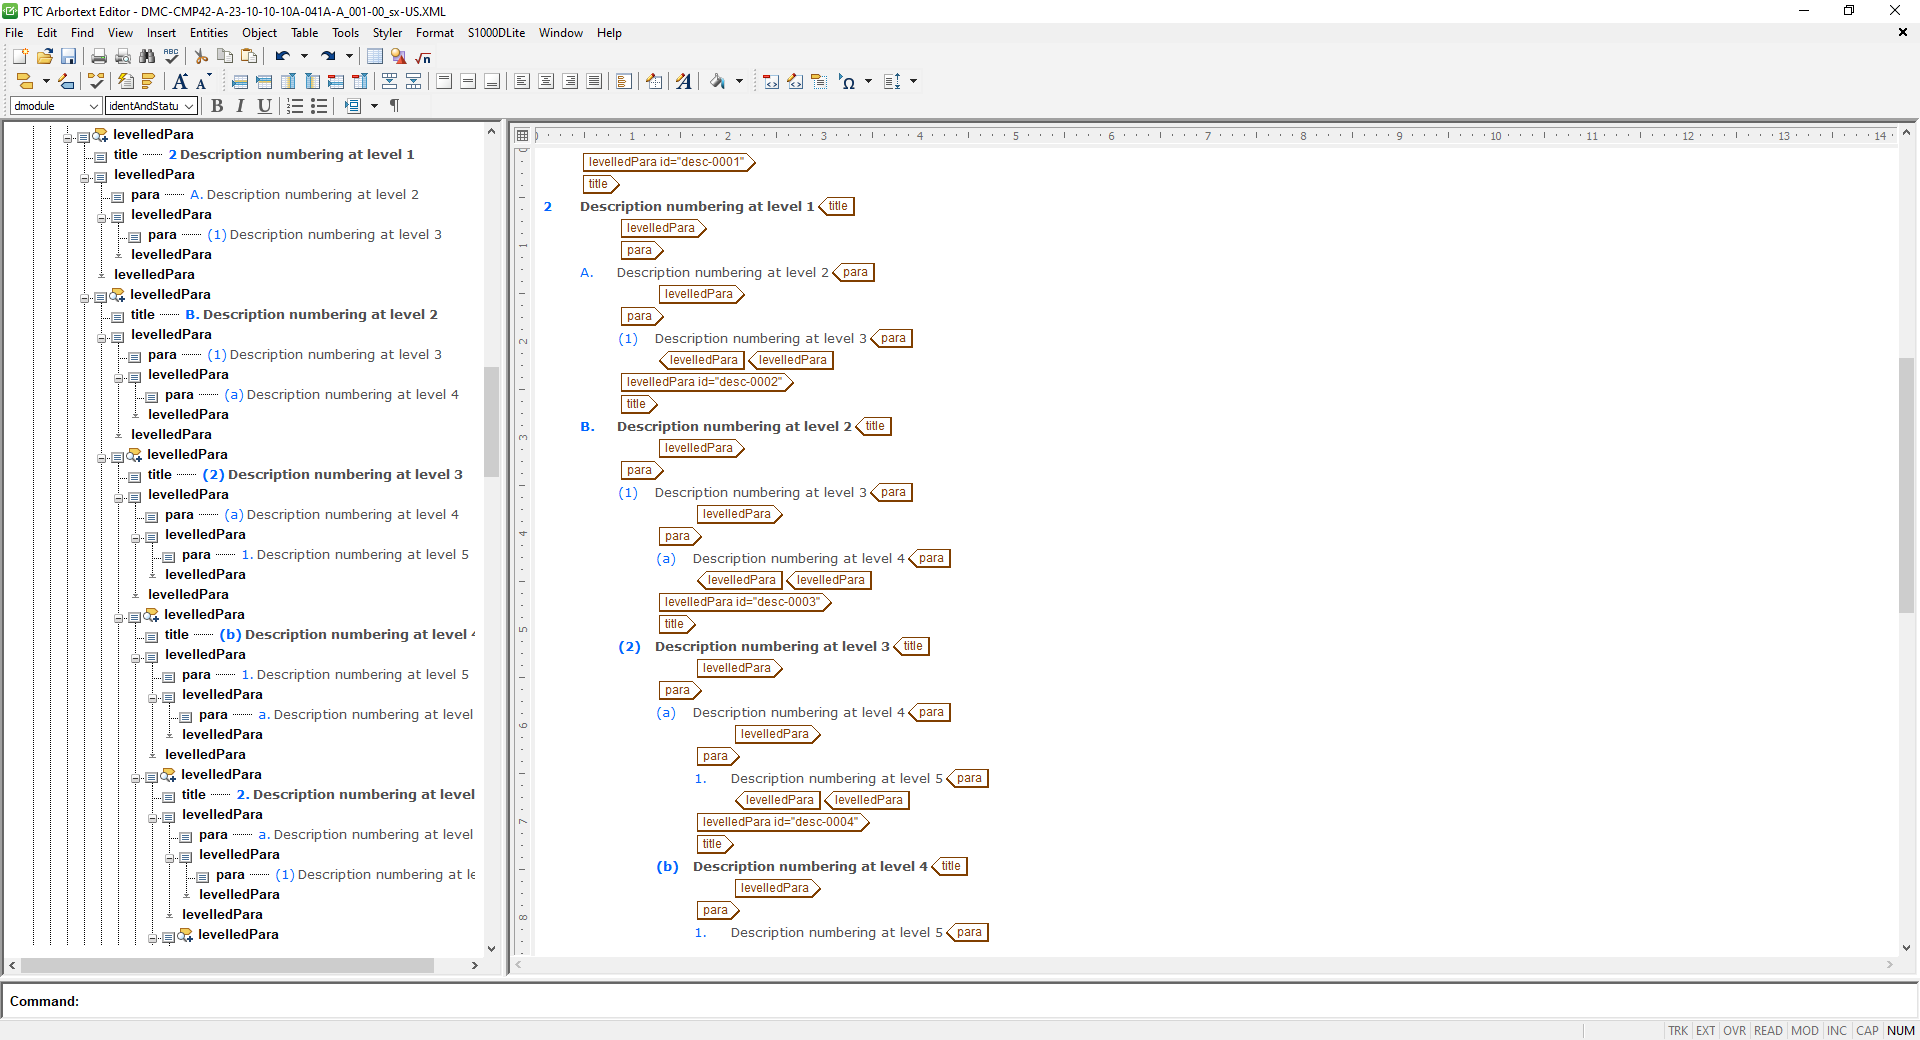Viewport: 1920px width, 1040px height.
Task: Toggle bold formatting
Action: [217, 106]
